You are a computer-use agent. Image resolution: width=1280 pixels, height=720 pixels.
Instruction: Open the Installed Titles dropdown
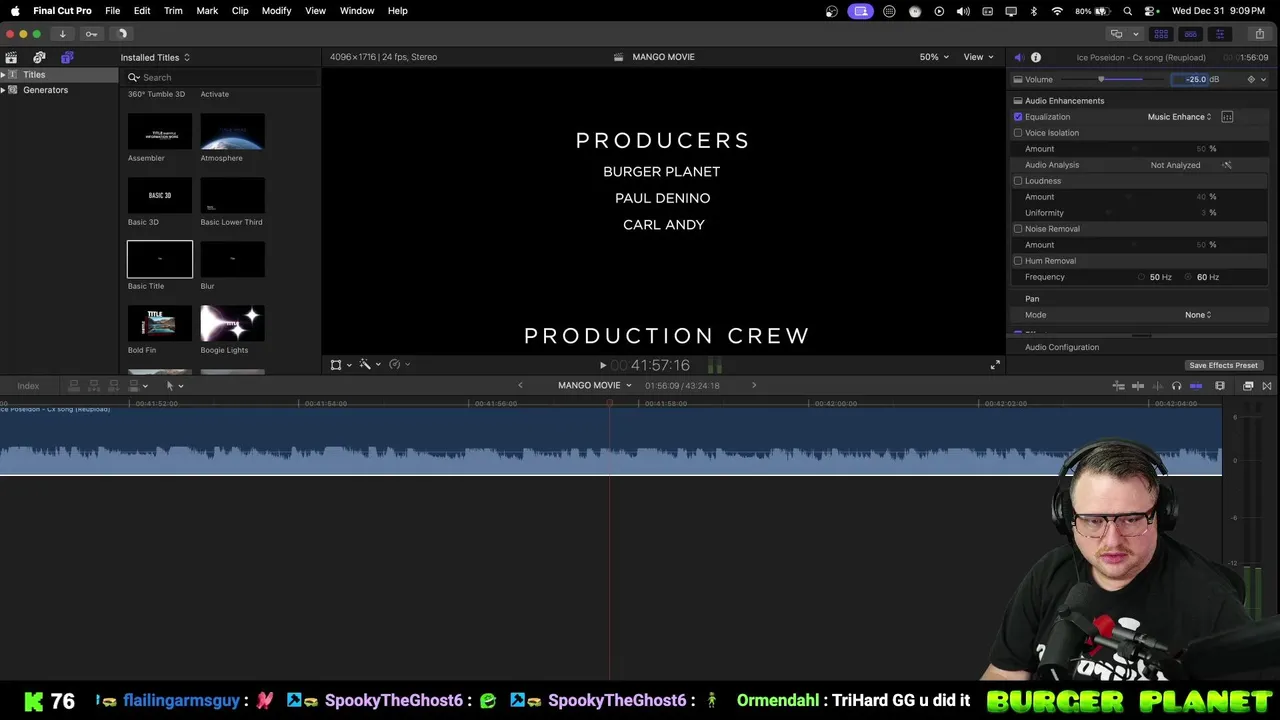155,57
